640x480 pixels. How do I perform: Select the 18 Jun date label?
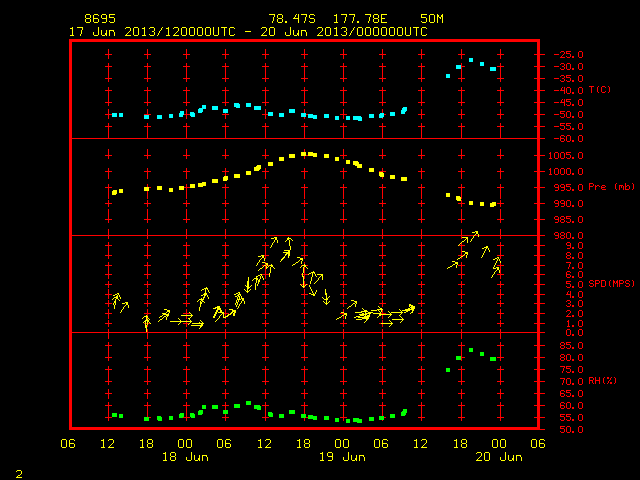click(x=185, y=457)
